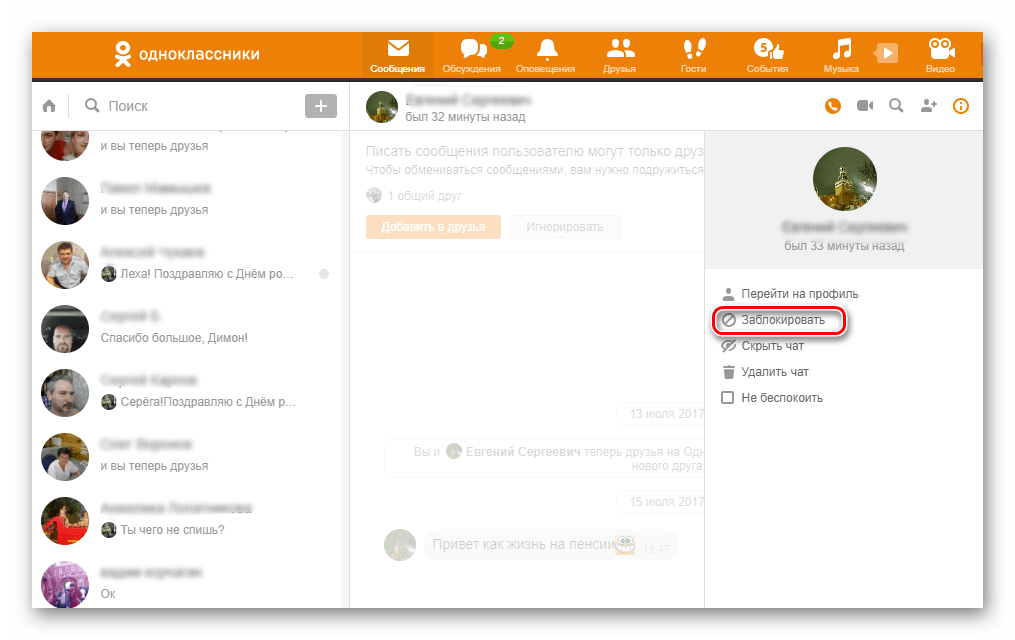
Task: Click the 13 июля 2017 date label
Action: coord(667,414)
